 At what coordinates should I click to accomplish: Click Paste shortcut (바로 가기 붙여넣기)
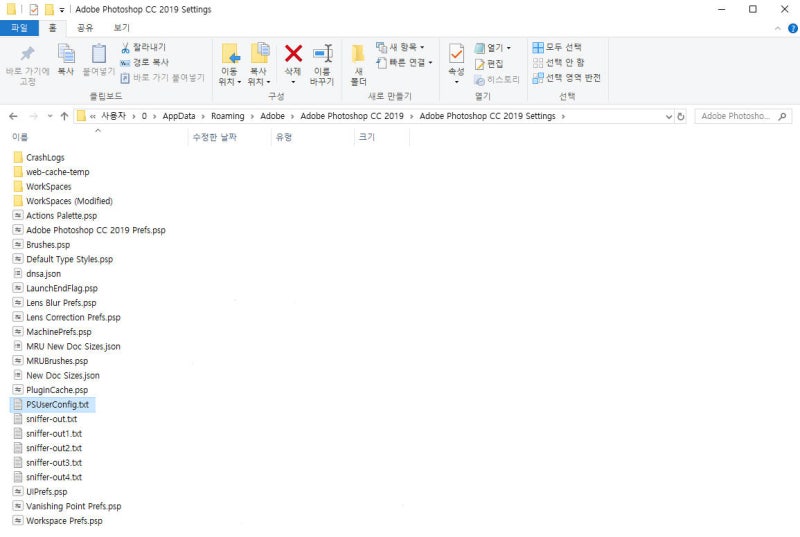point(162,78)
